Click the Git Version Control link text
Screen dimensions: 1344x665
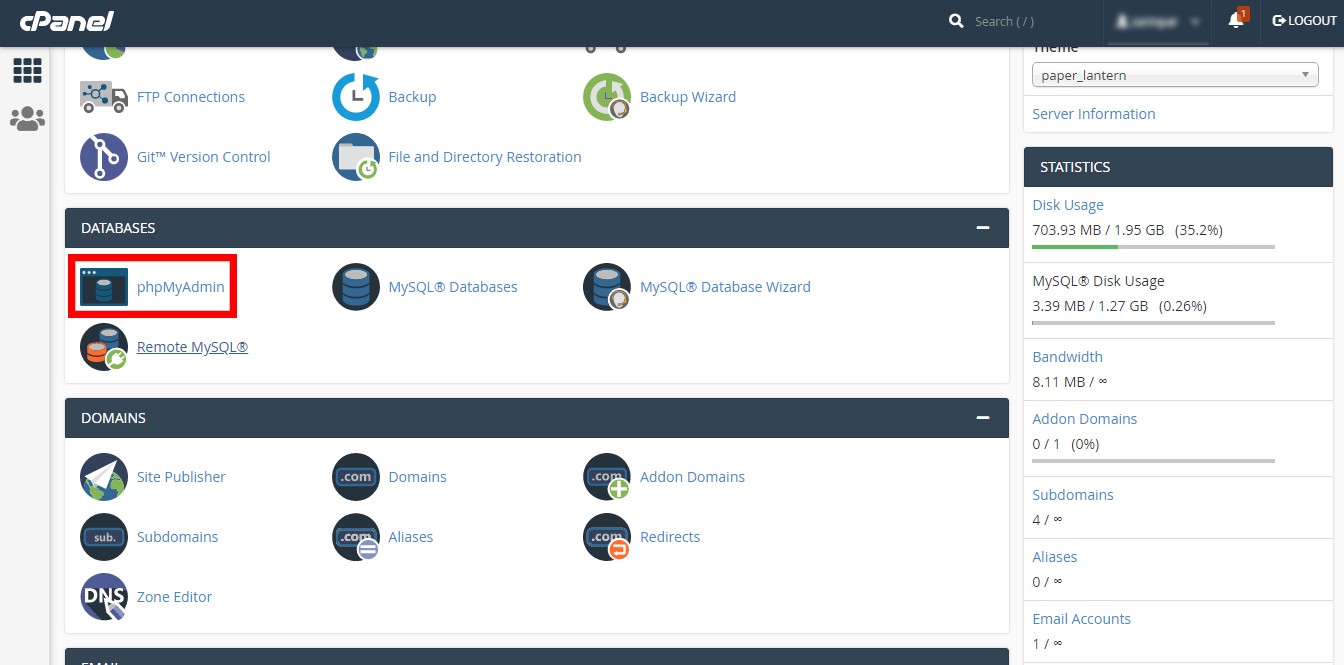click(204, 157)
